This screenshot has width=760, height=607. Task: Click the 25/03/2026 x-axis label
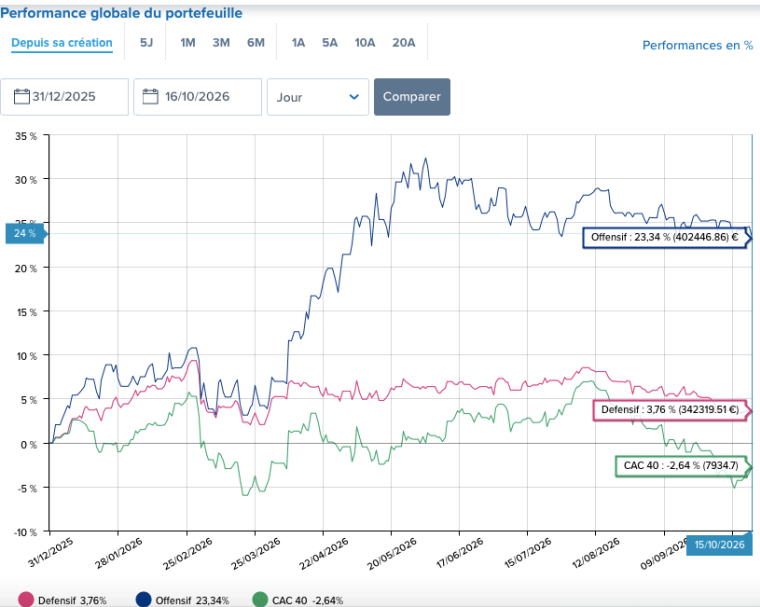tap(255, 554)
